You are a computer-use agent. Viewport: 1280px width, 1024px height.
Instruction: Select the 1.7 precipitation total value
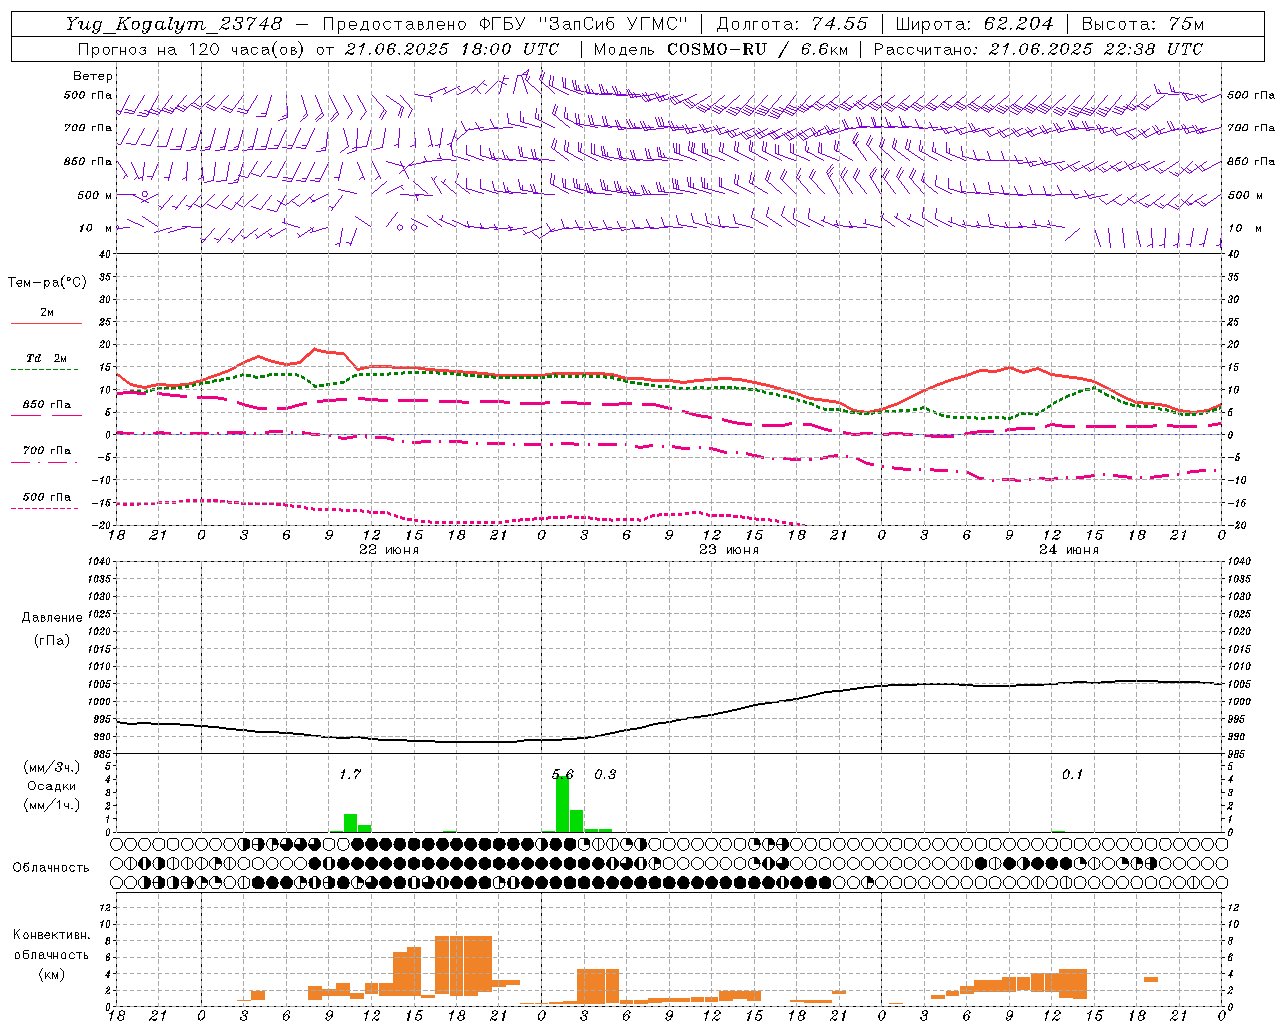350,774
